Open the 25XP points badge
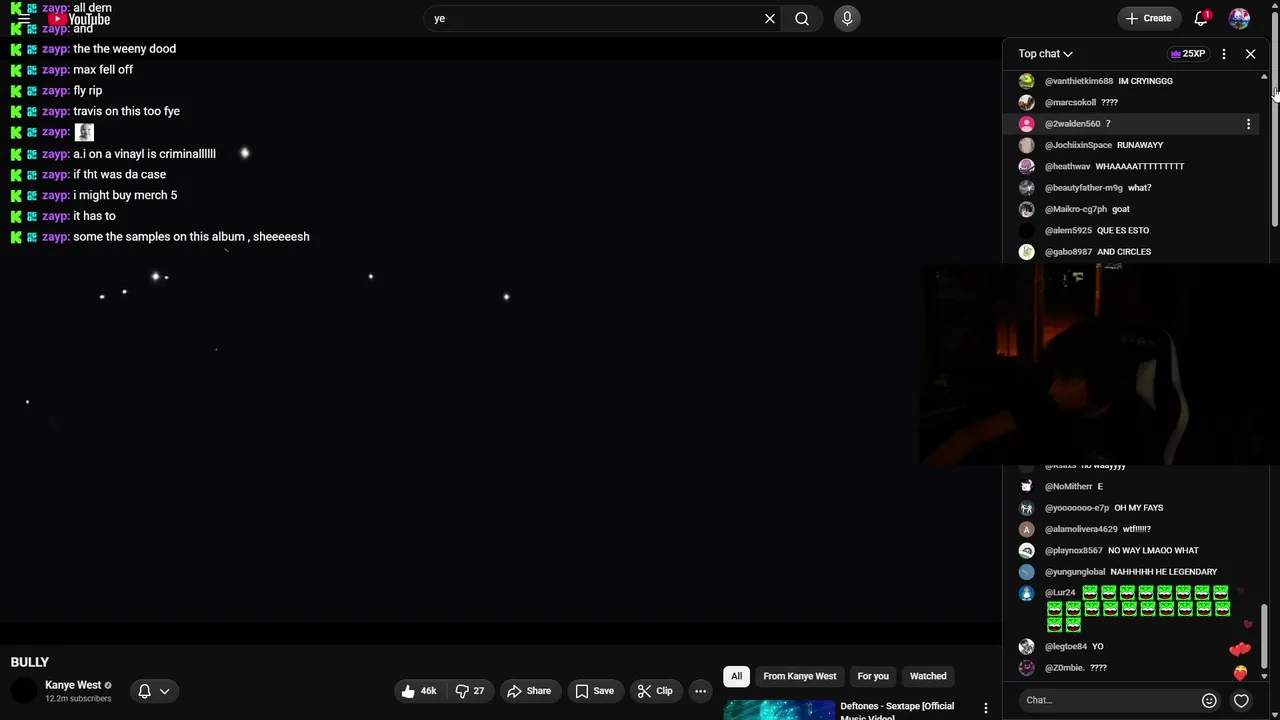 pyautogui.click(x=1188, y=54)
